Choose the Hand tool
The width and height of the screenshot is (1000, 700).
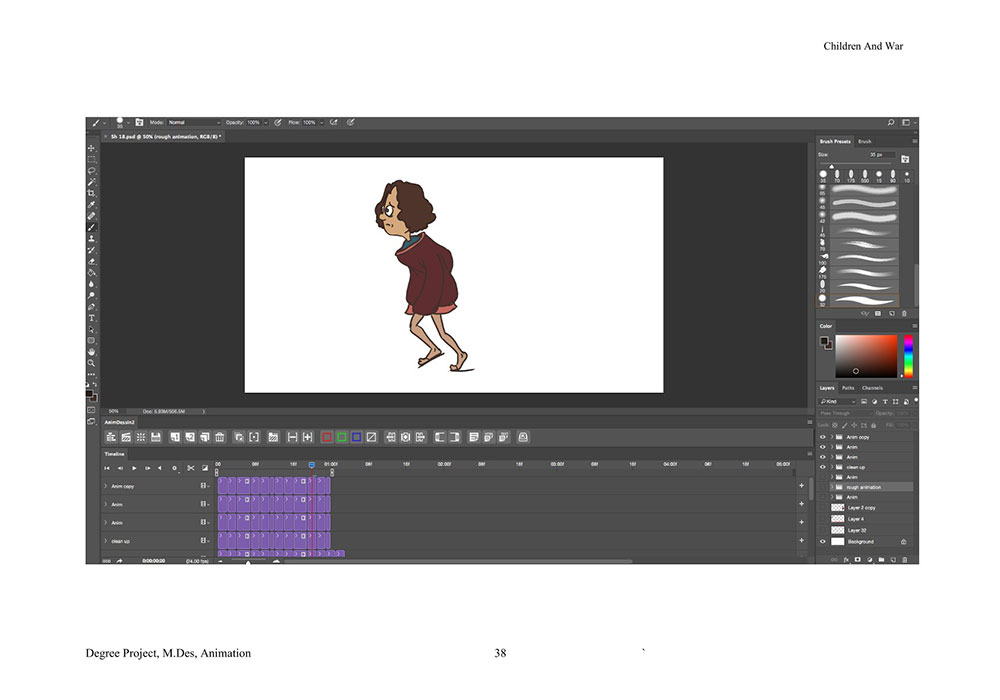(x=92, y=352)
